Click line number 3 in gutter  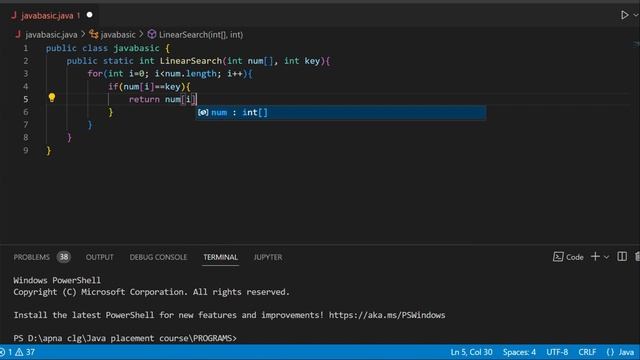click(26, 73)
